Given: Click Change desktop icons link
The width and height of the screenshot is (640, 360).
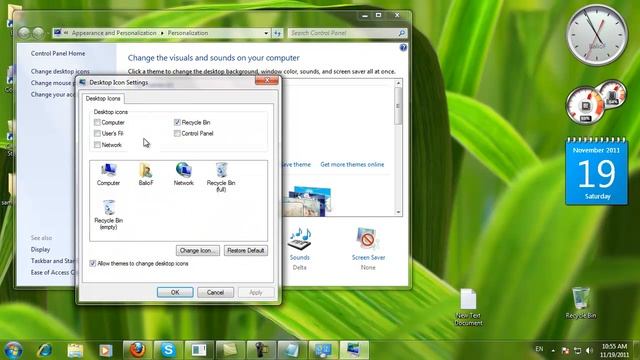Looking at the screenshot, I should click(60, 71).
